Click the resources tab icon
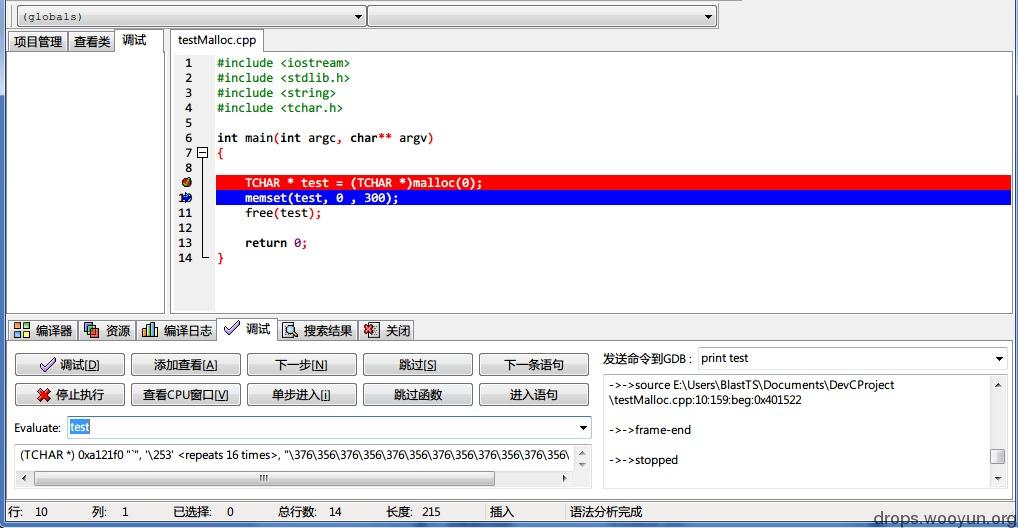The width and height of the screenshot is (1018, 528). 92,330
